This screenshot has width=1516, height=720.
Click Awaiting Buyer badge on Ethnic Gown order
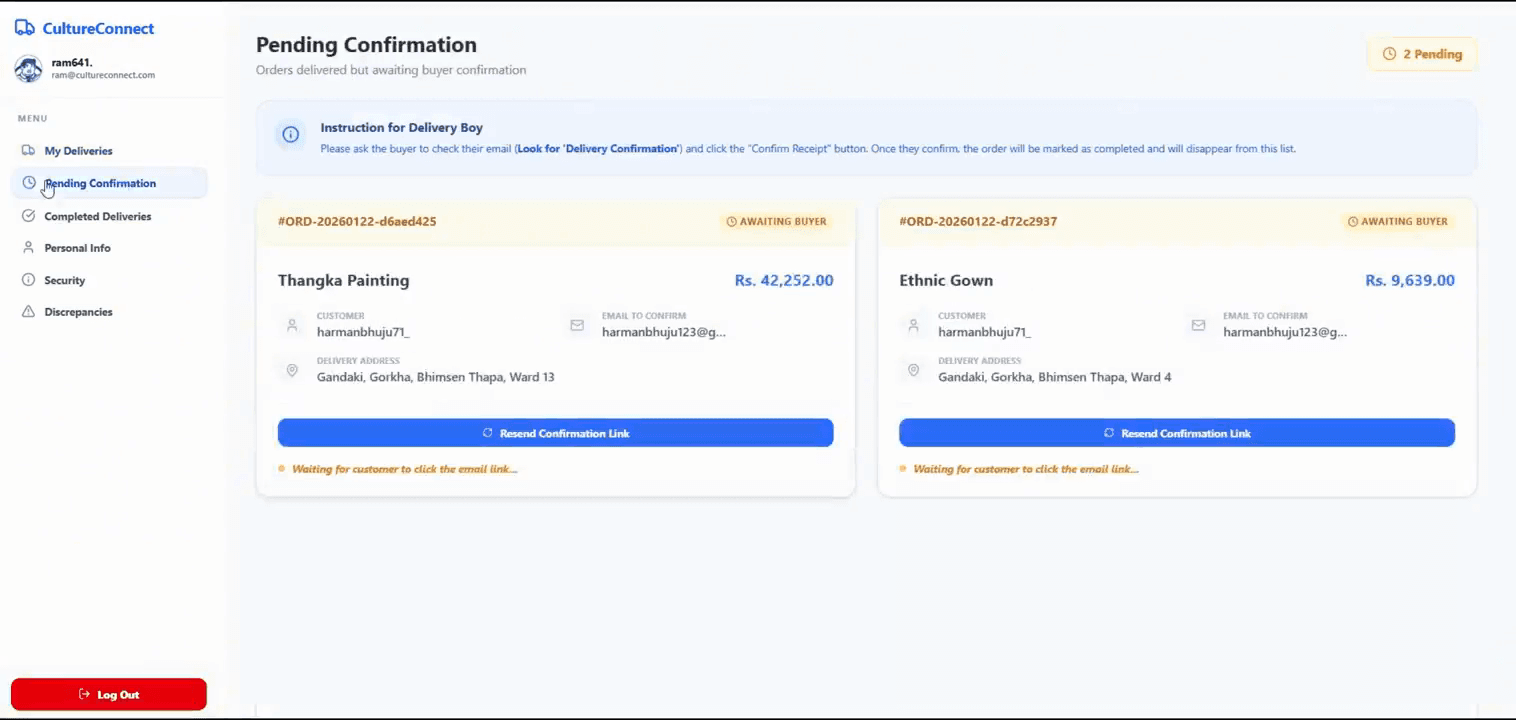[1398, 221]
